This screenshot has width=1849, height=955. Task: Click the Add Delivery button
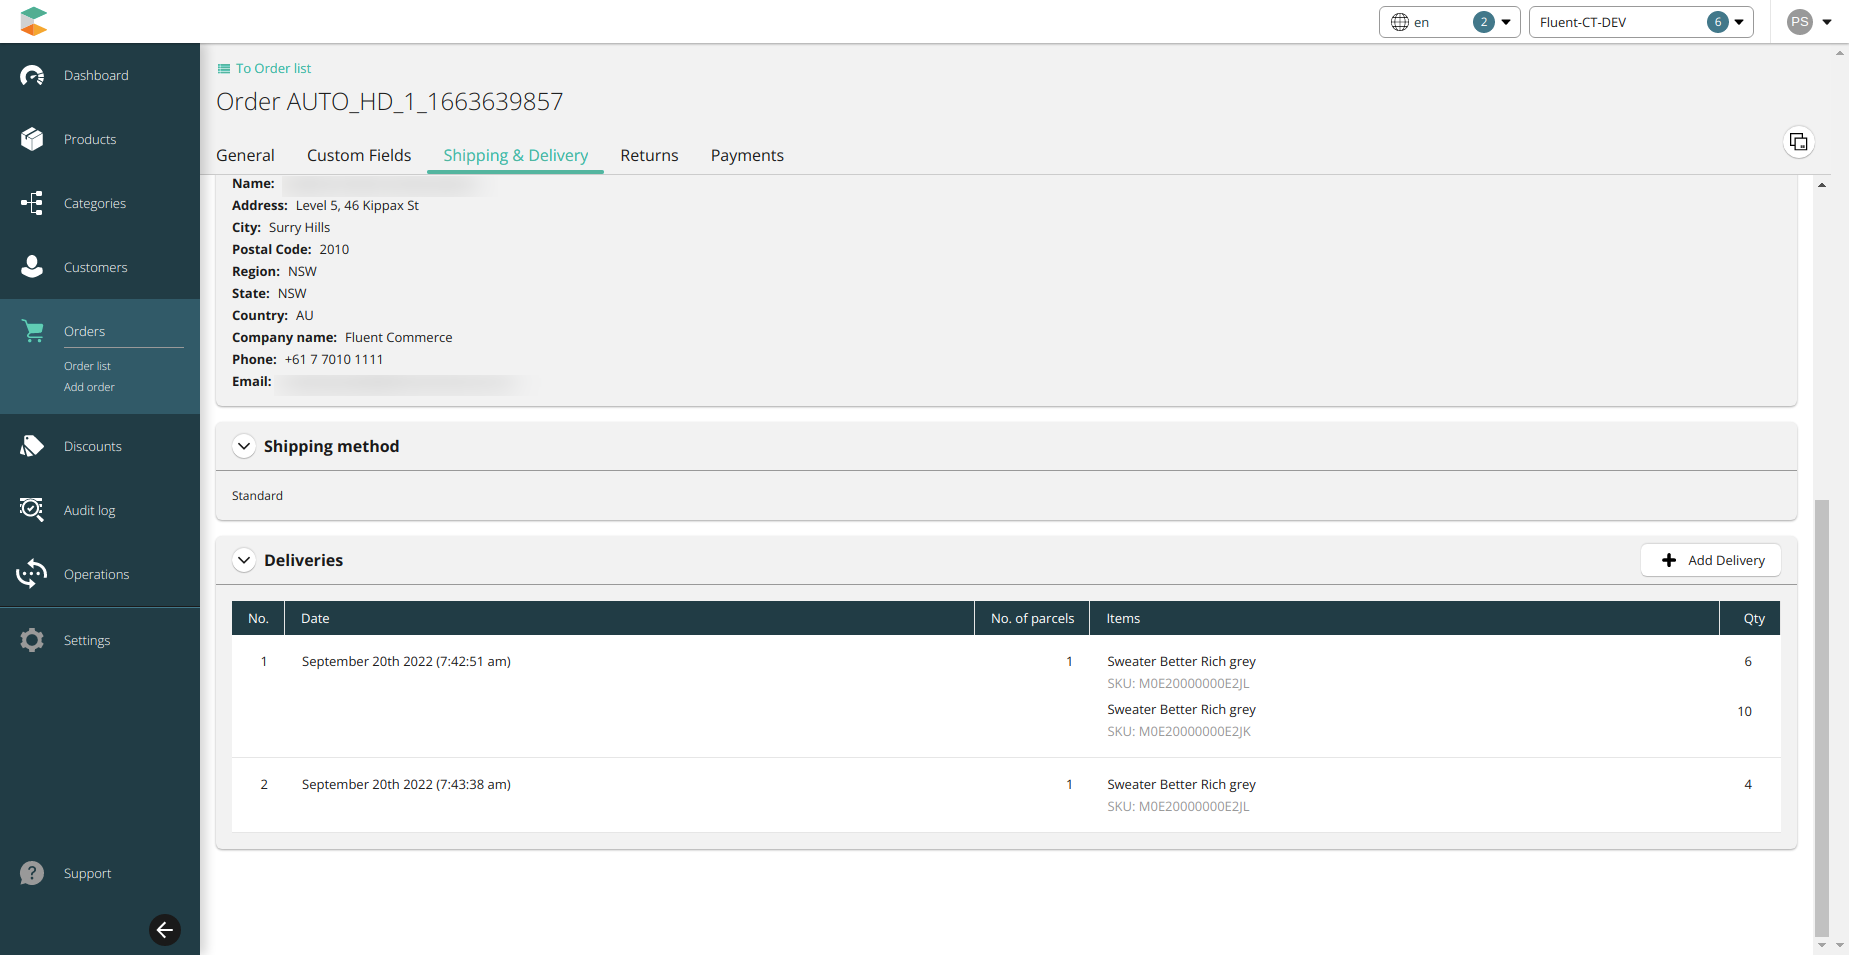tap(1711, 560)
